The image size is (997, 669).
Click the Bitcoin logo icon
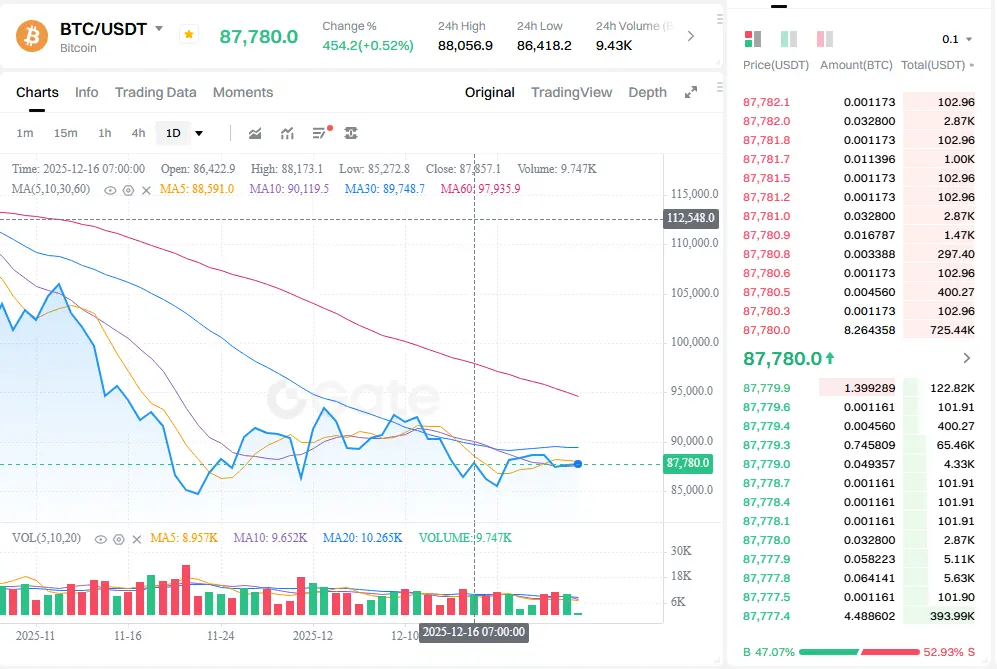click(x=32, y=36)
